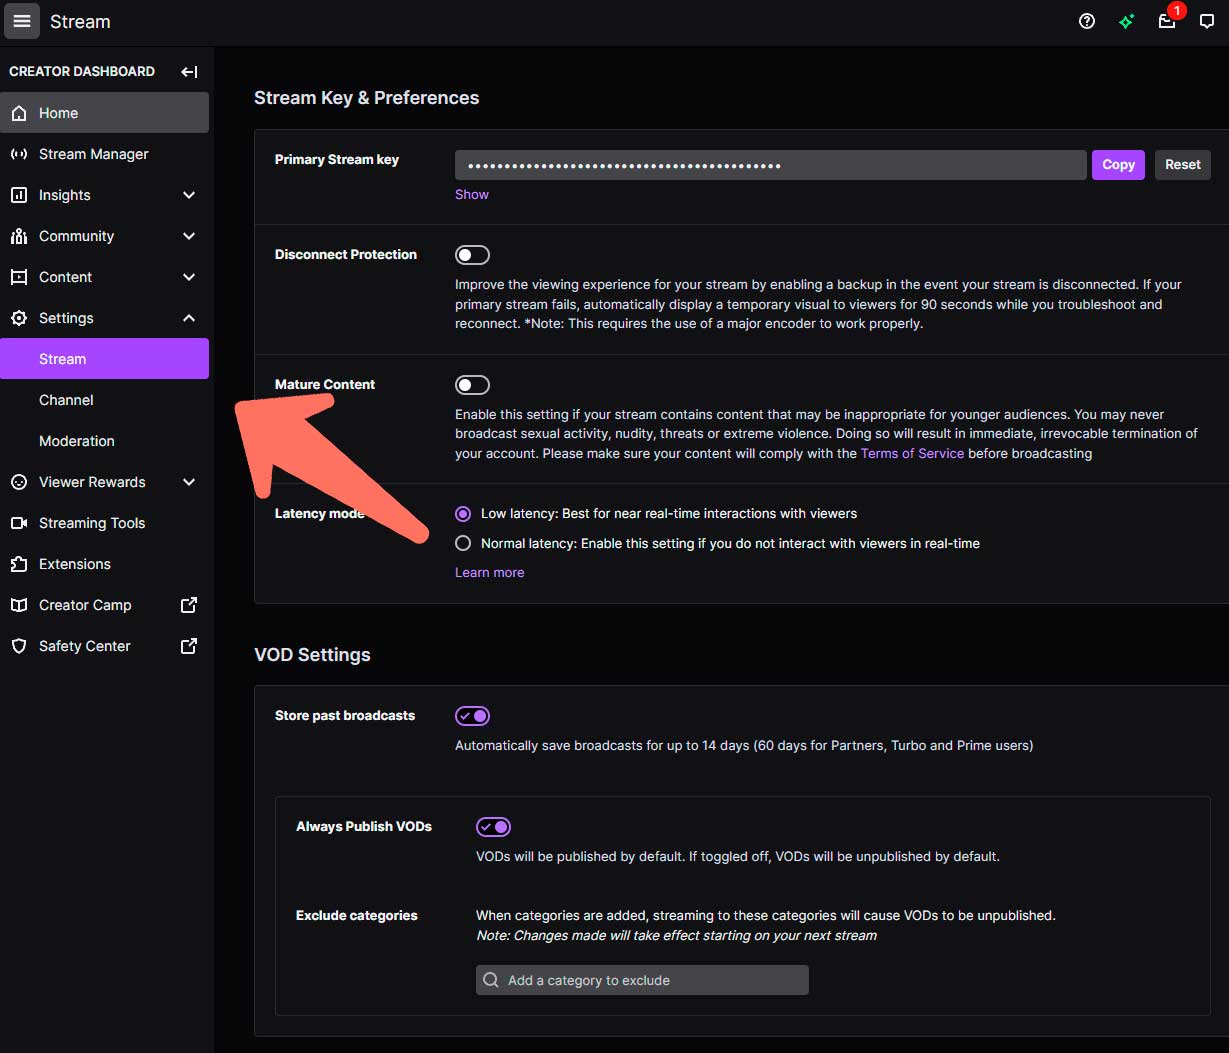
Task: Open Channel settings
Action: coord(105,400)
